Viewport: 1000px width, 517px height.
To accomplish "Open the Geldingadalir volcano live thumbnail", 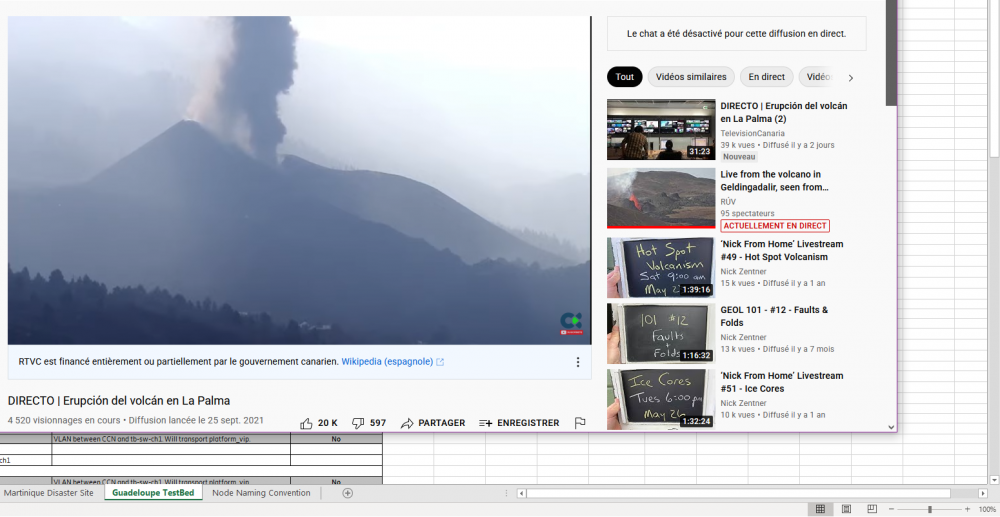I will [661, 197].
